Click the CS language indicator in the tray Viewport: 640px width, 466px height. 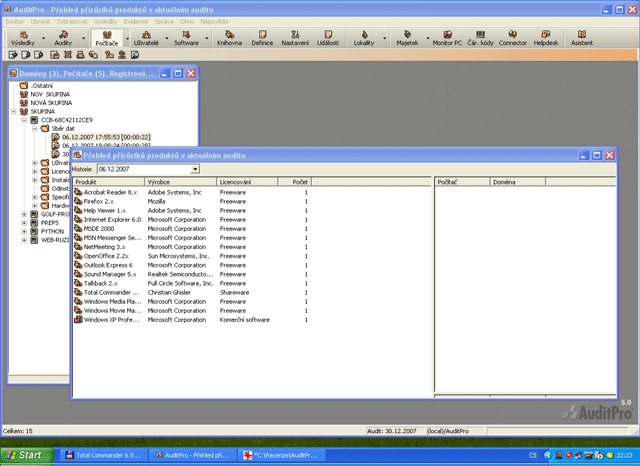point(533,455)
